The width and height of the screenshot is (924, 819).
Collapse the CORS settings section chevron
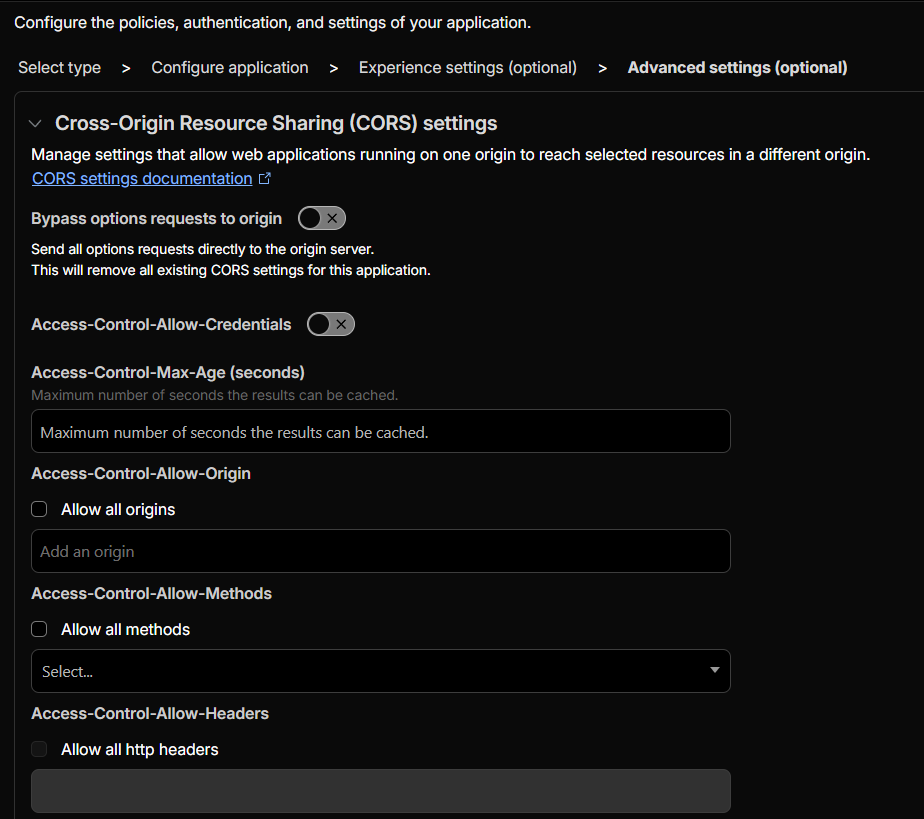point(36,124)
